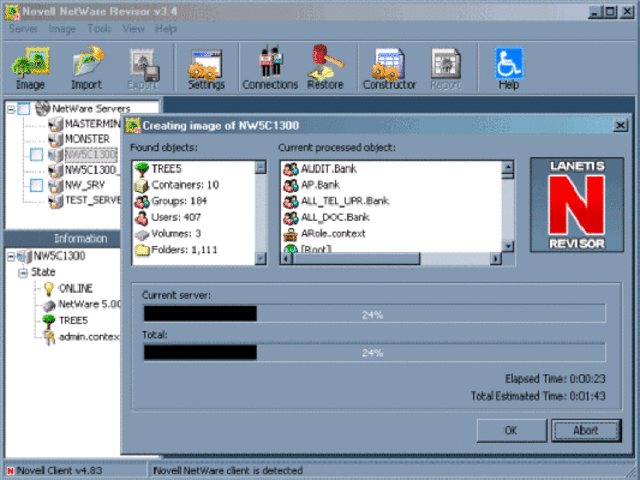The image size is (640, 480).
Task: Toggle the NetWare Servers root checkbox
Action: [24, 109]
